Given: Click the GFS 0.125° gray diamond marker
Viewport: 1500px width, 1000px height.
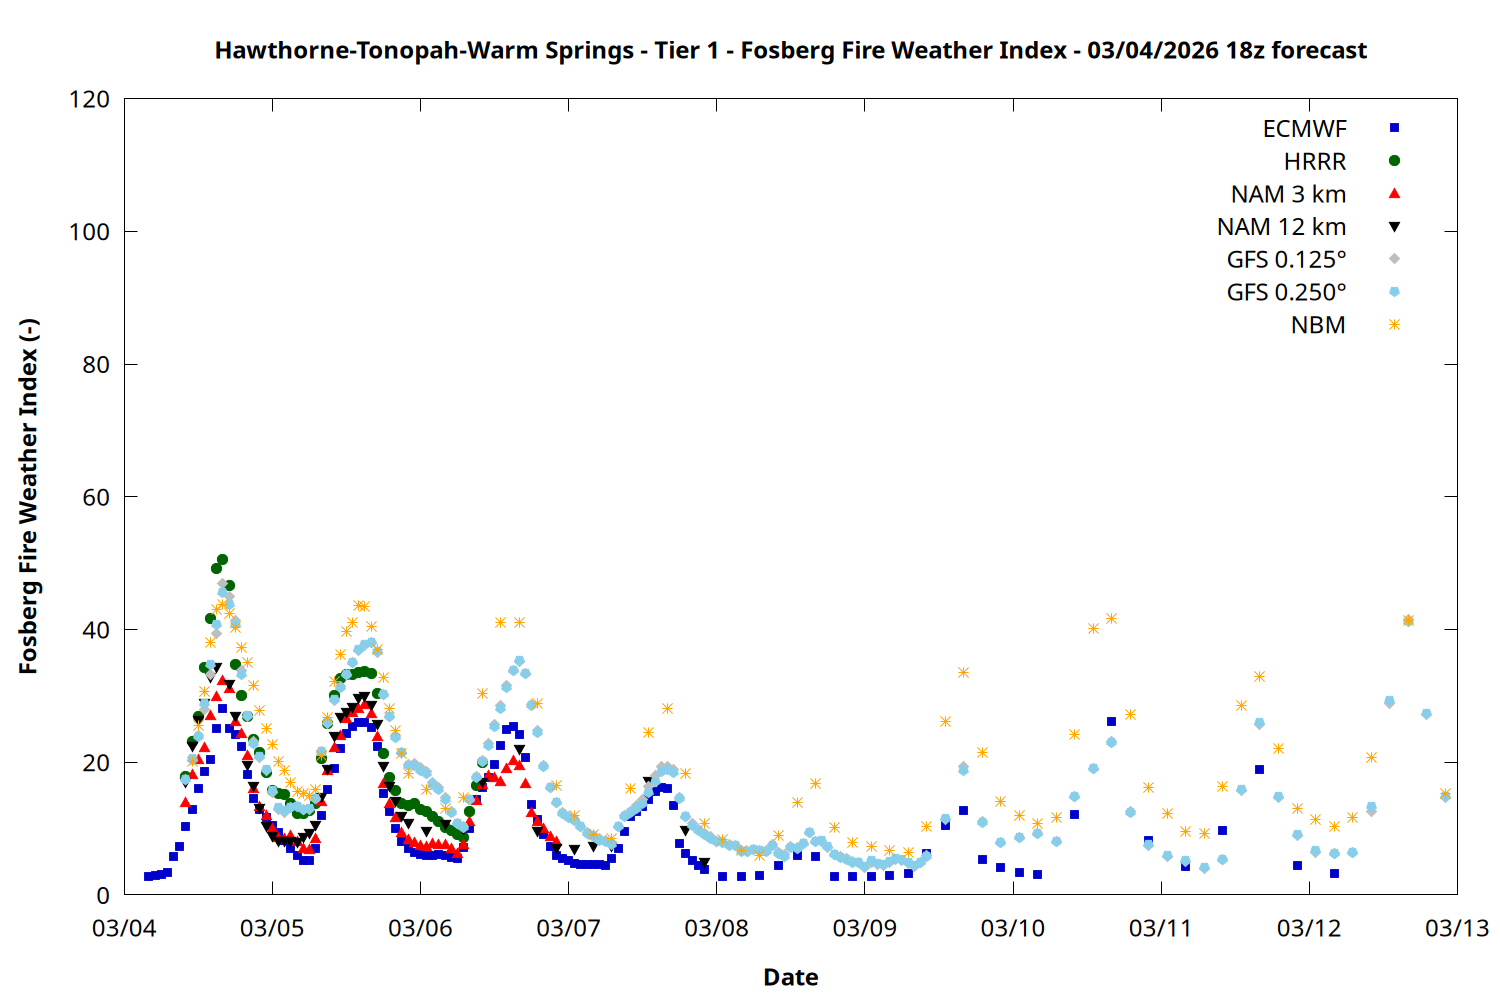Looking at the screenshot, I should tap(1394, 259).
